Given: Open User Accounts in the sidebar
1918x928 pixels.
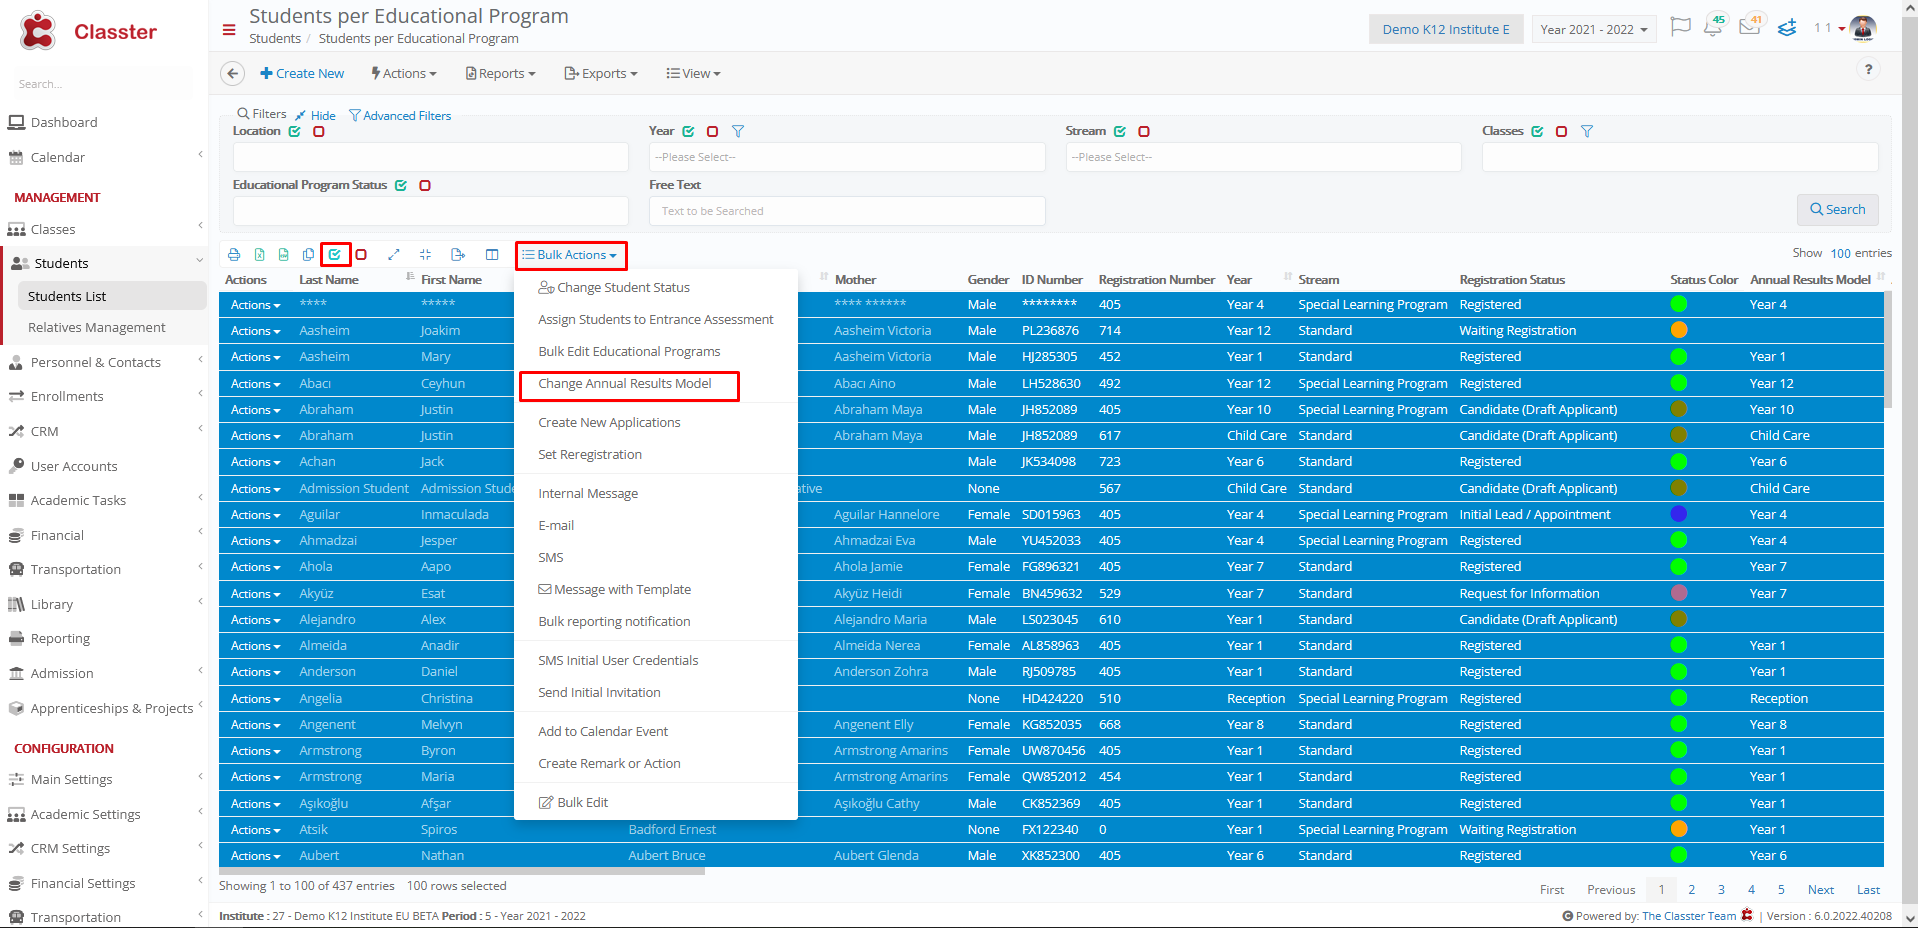Looking at the screenshot, I should (x=74, y=466).
